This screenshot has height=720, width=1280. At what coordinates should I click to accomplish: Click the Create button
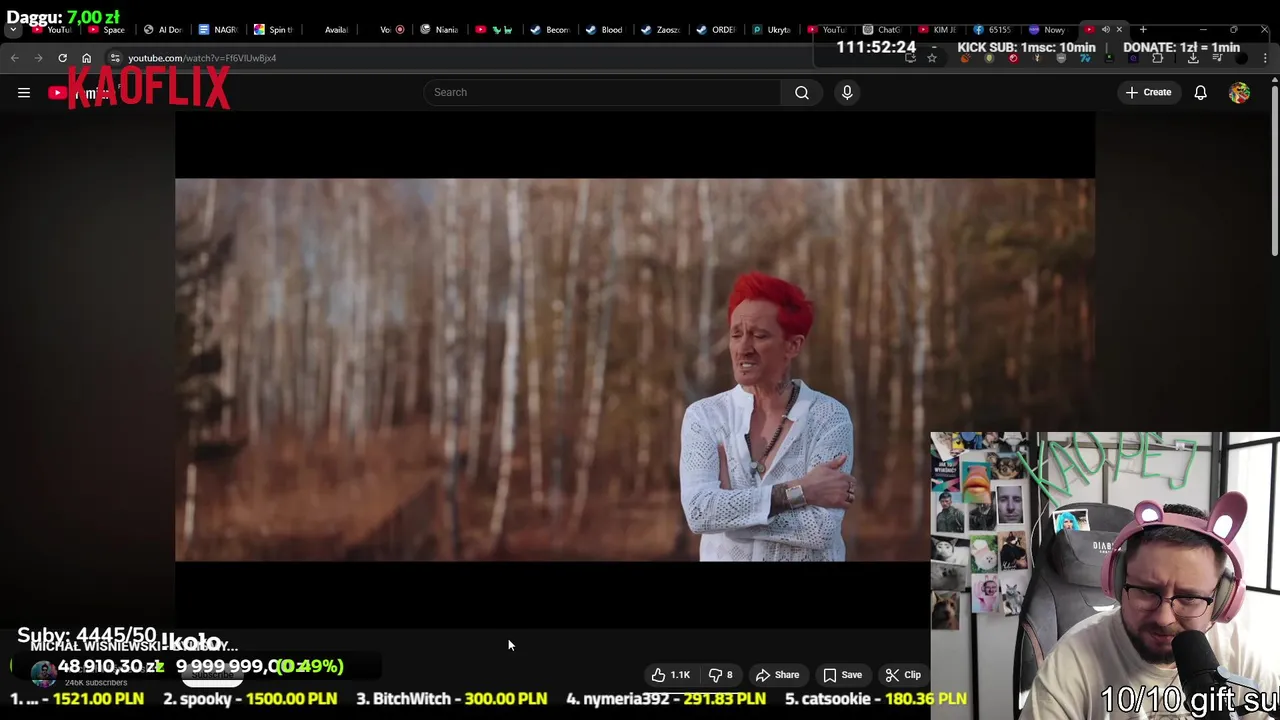[x=1148, y=92]
